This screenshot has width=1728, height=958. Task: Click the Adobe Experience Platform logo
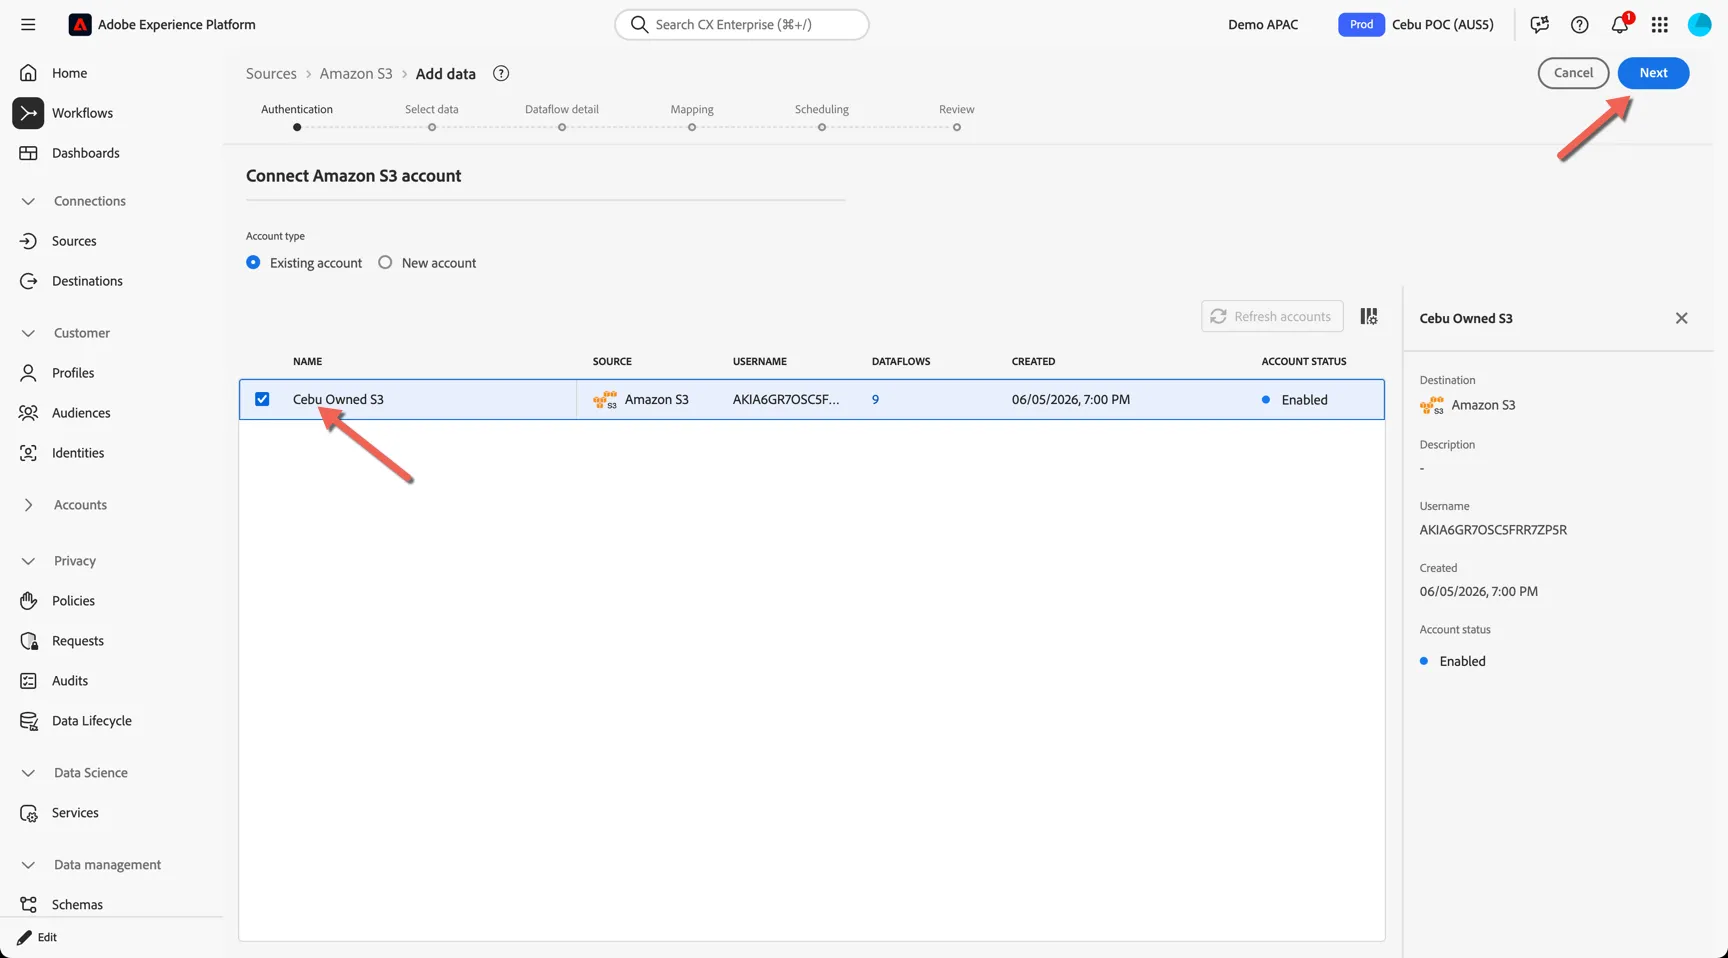point(79,24)
